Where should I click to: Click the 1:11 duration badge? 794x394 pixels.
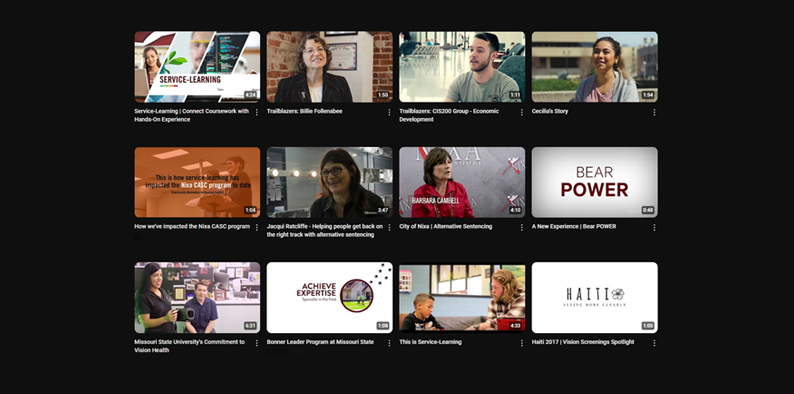[515, 95]
